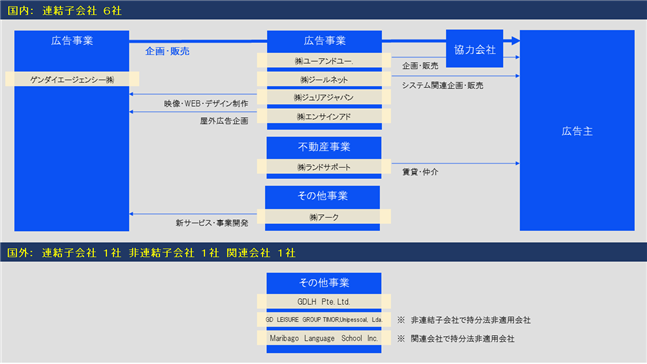
Task: Click the ㈱ジールネット box
Action: click(324, 79)
